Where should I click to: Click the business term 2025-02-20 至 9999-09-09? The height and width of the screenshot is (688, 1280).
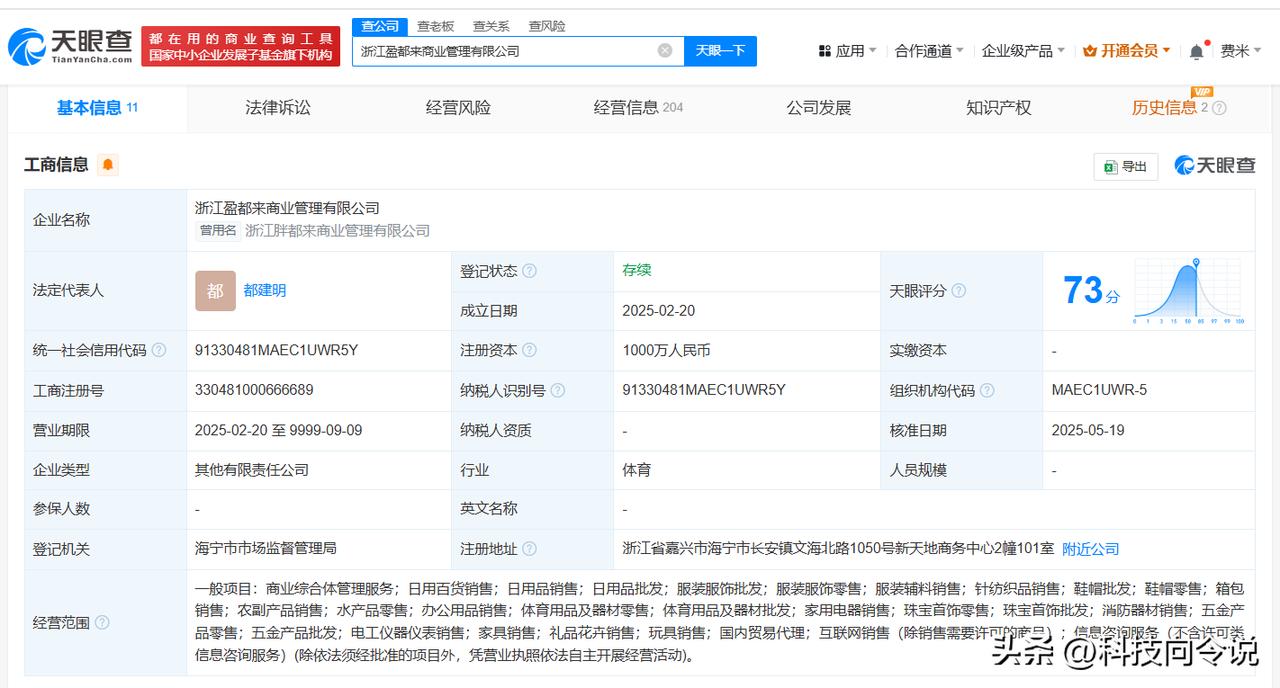(278, 430)
